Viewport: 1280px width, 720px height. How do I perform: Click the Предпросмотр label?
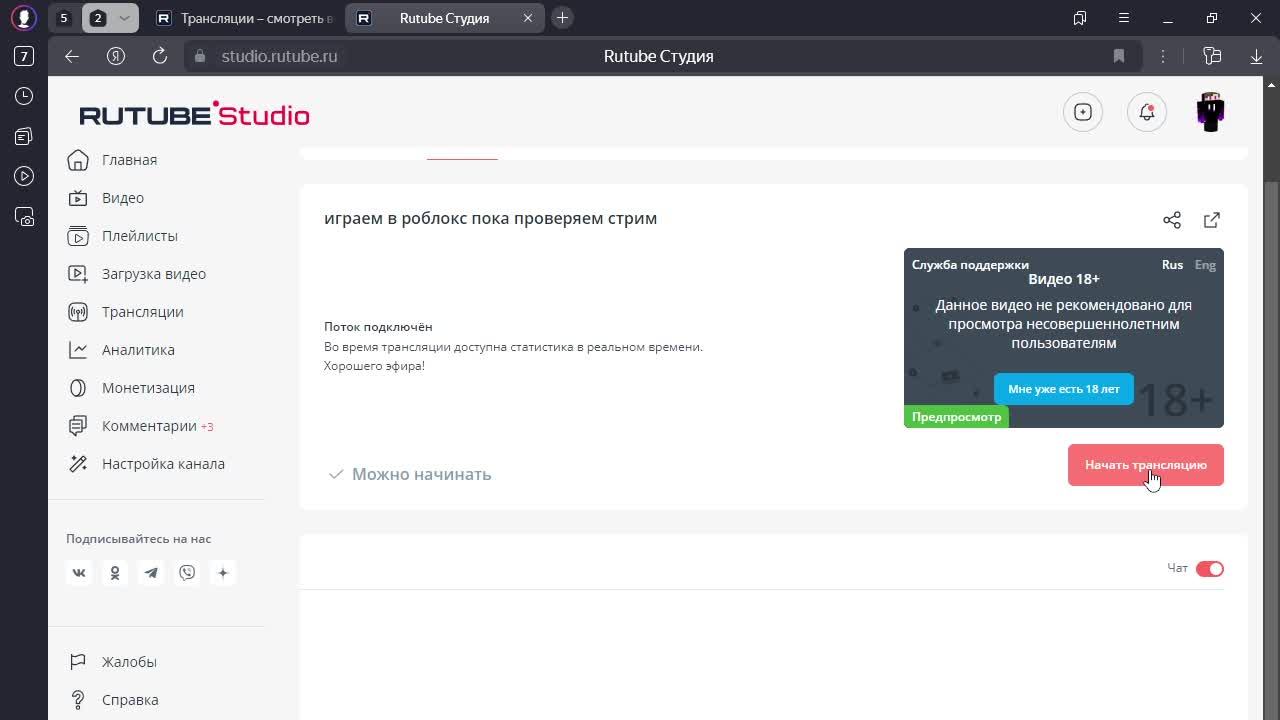tap(956, 417)
